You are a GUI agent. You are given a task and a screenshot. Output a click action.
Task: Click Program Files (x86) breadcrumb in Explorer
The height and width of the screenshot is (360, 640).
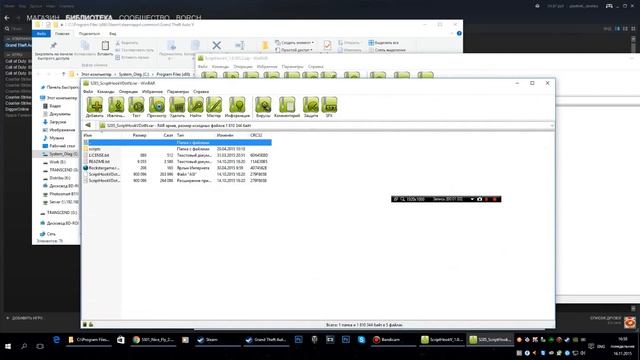(173, 74)
